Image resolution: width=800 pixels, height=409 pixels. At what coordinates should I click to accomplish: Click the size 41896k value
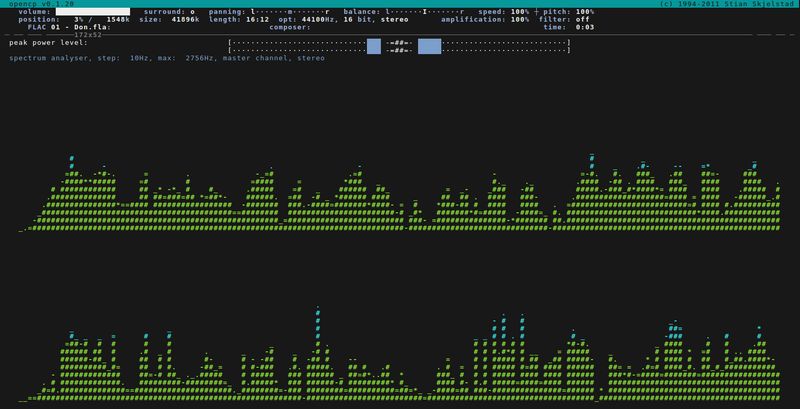click(x=185, y=19)
